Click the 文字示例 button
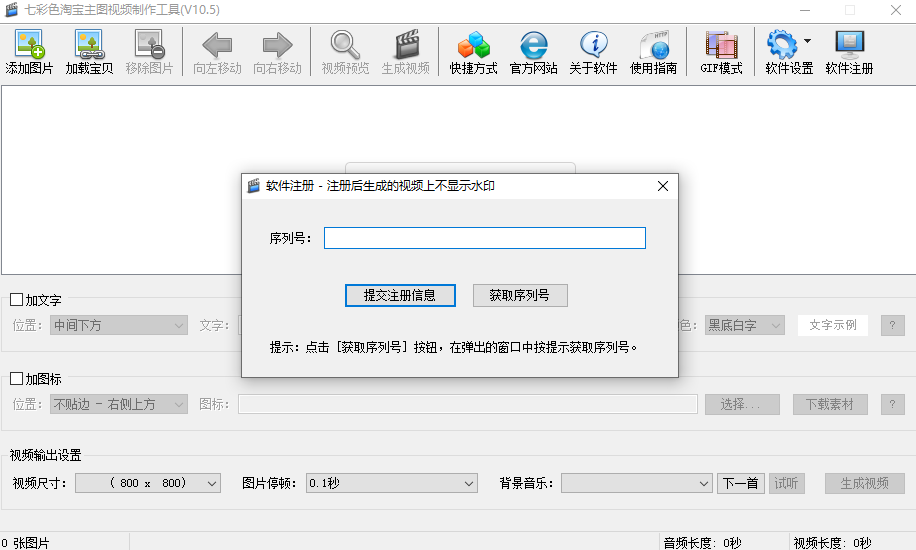Screen dimensions: 916x550 point(832,325)
